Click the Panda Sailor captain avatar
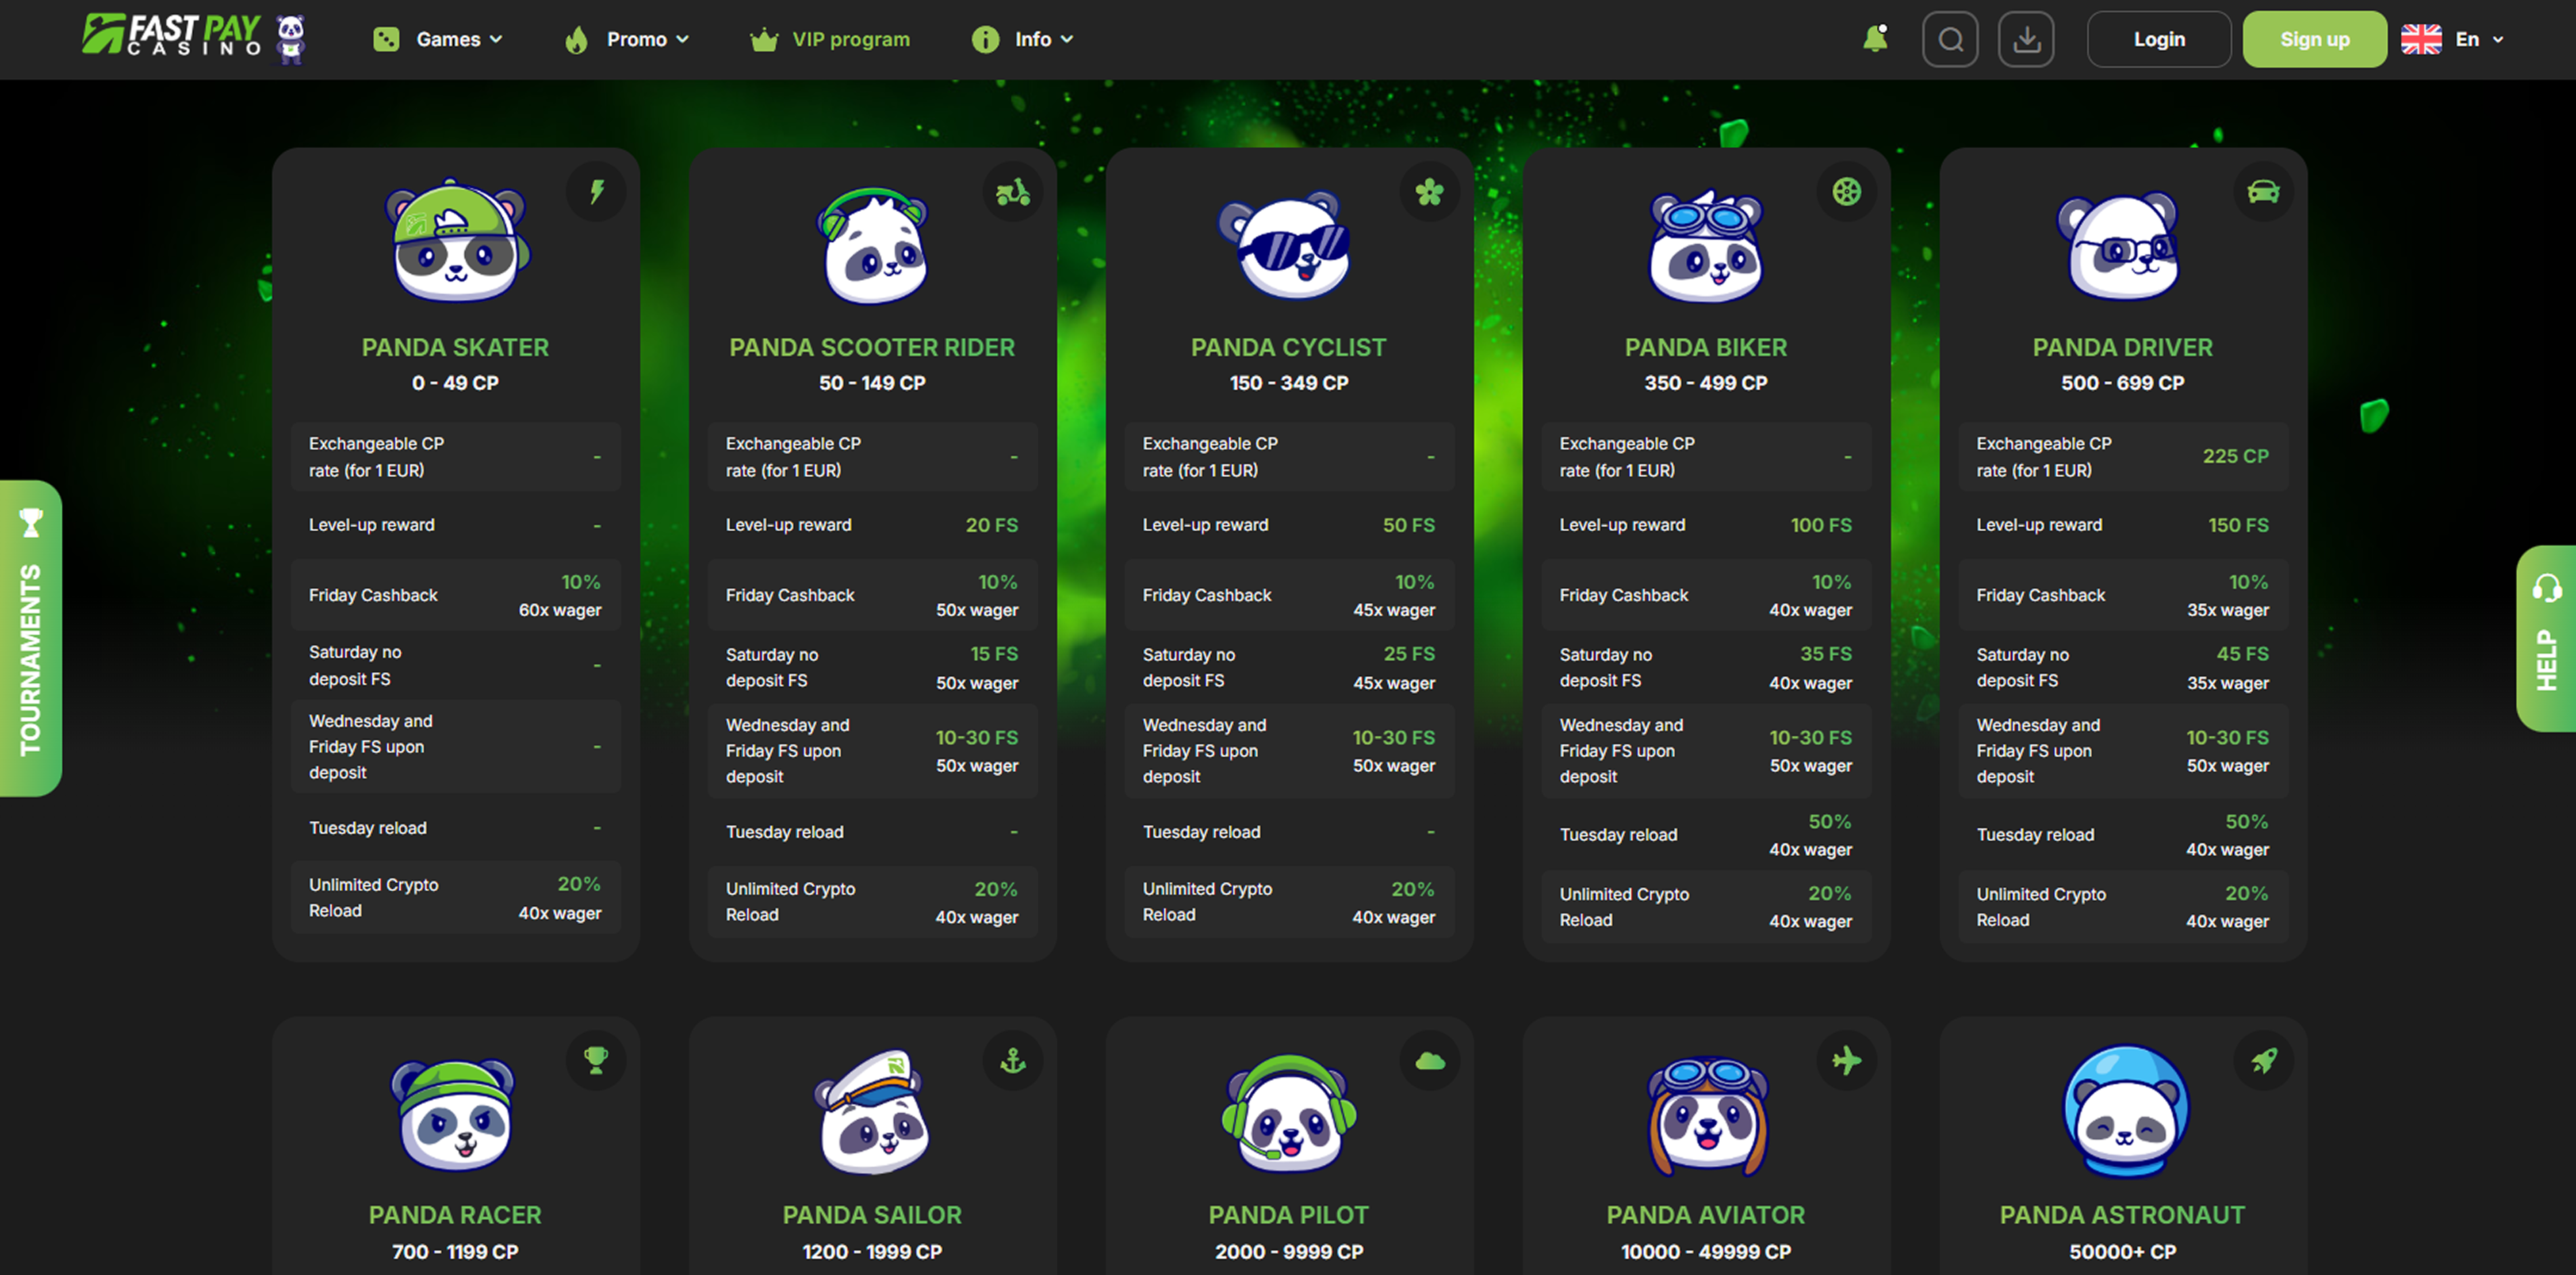2576x1275 pixels. tap(873, 1111)
